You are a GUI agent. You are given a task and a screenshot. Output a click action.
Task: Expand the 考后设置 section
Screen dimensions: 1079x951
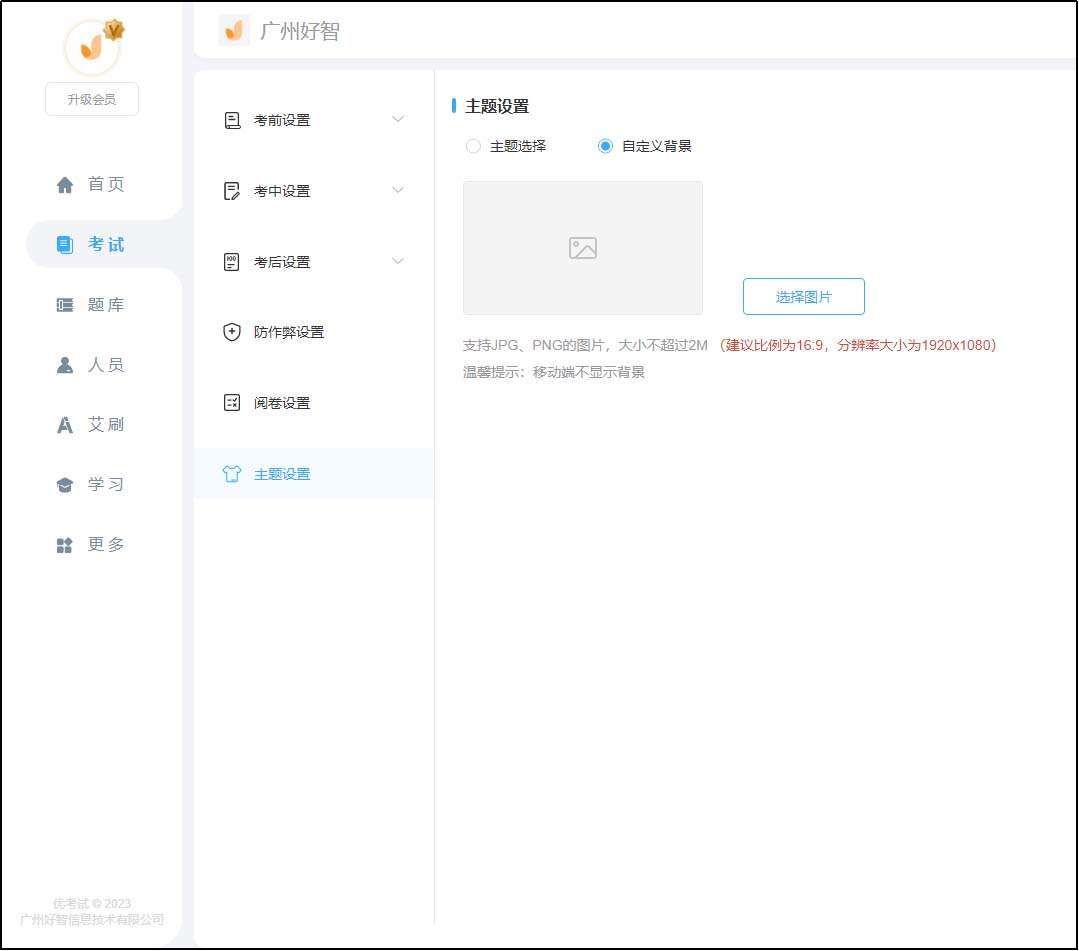284,261
